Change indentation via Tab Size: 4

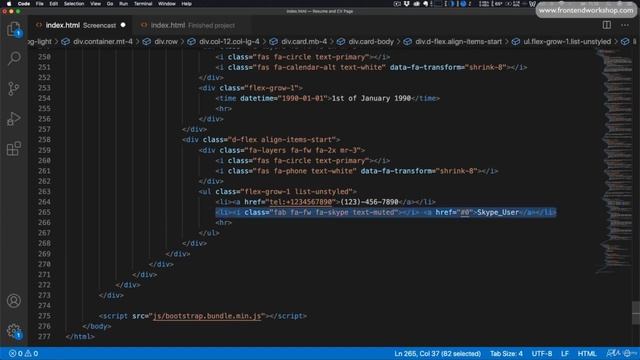[x=506, y=353]
